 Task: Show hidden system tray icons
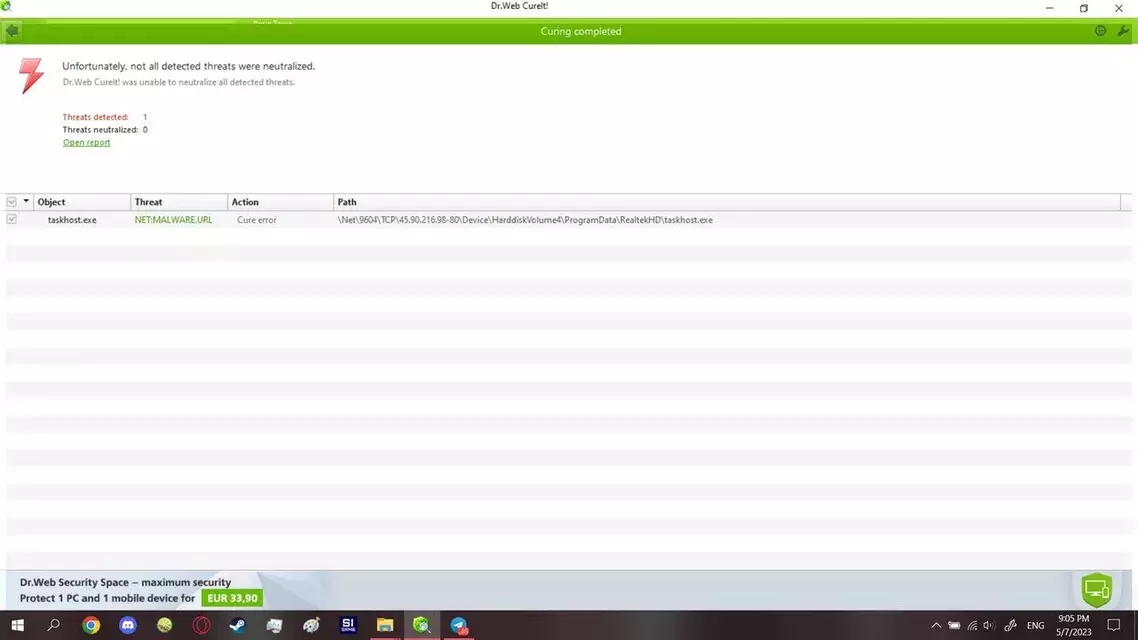pyautogui.click(x=936, y=625)
